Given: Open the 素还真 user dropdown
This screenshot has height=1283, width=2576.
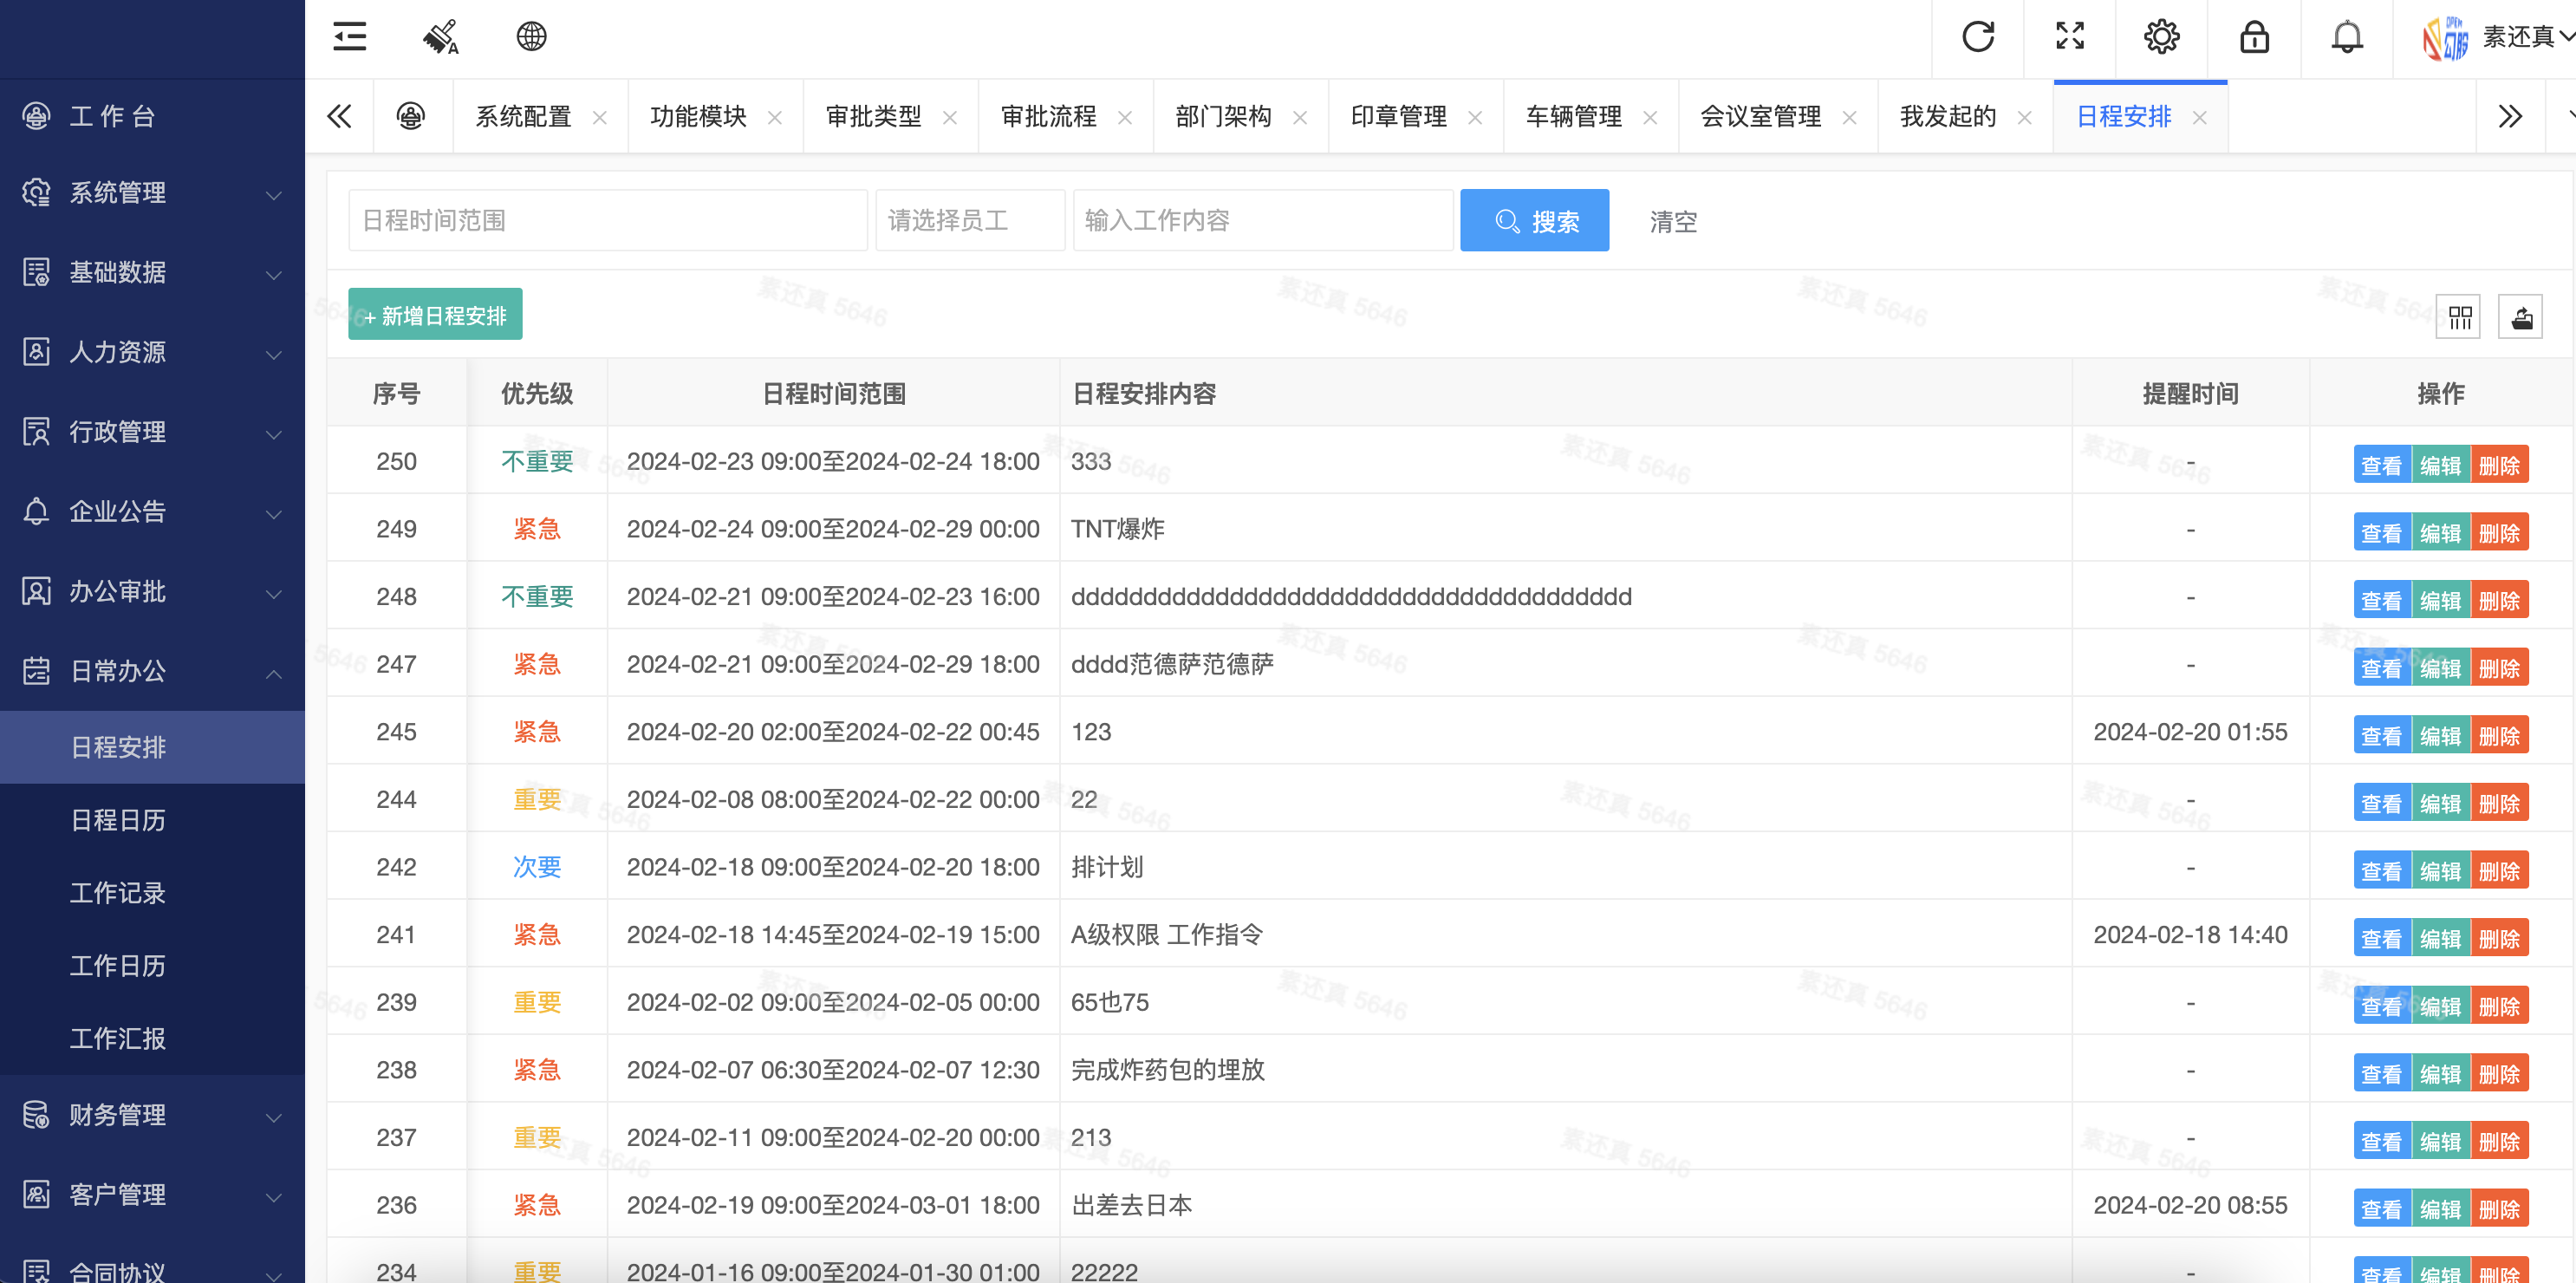Looking at the screenshot, I should [x=2528, y=38].
